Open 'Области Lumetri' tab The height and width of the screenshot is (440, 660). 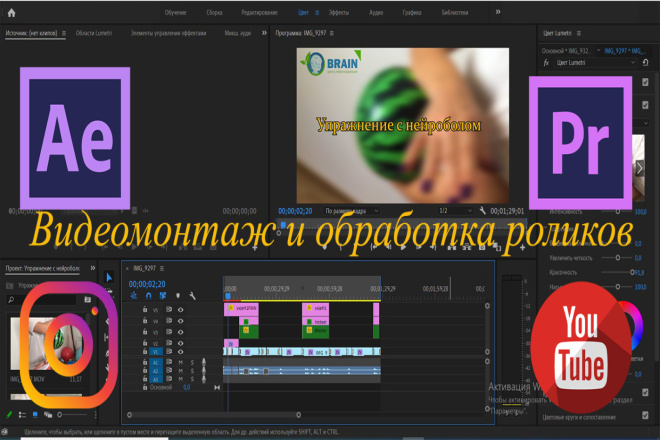94,33
